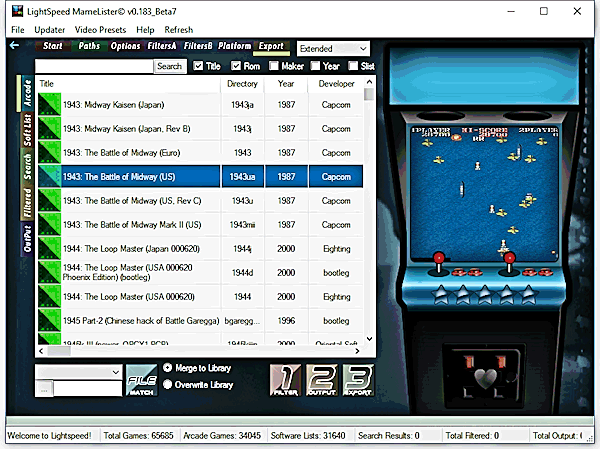Click the icon for 1943 Battle of Midway (US, Rev C)
The height and width of the screenshot is (449, 600).
pyautogui.click(x=49, y=201)
